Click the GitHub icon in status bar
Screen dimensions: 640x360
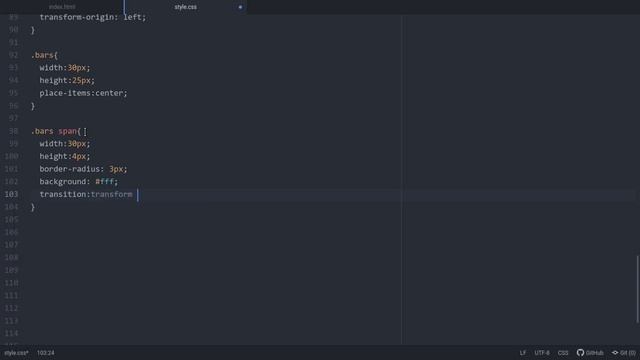pos(590,353)
